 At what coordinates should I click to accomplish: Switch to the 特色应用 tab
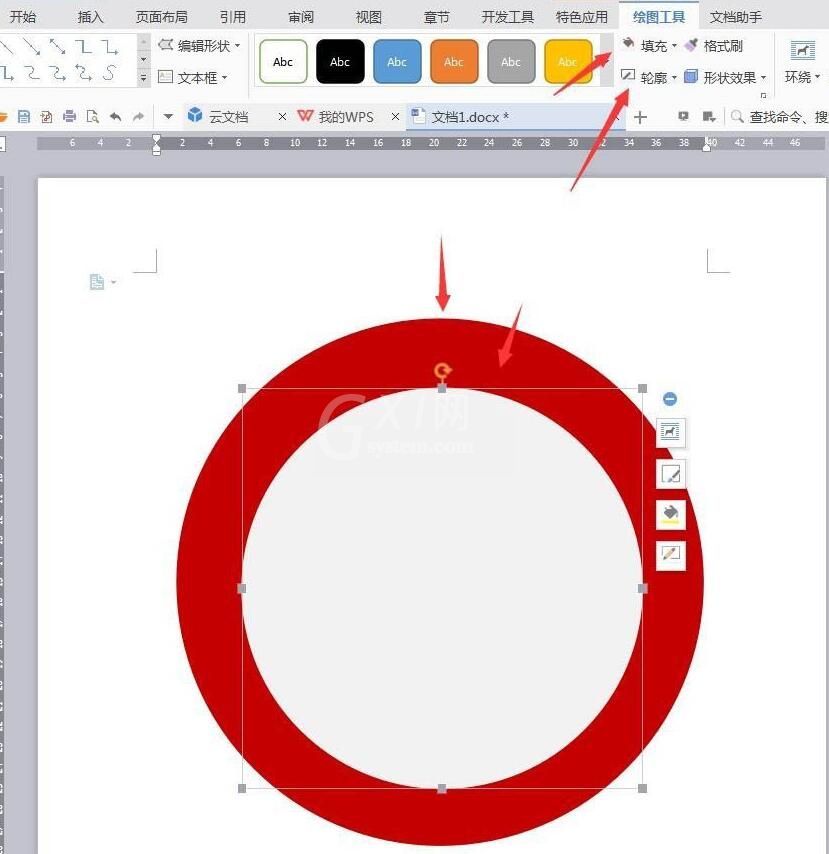click(x=582, y=17)
